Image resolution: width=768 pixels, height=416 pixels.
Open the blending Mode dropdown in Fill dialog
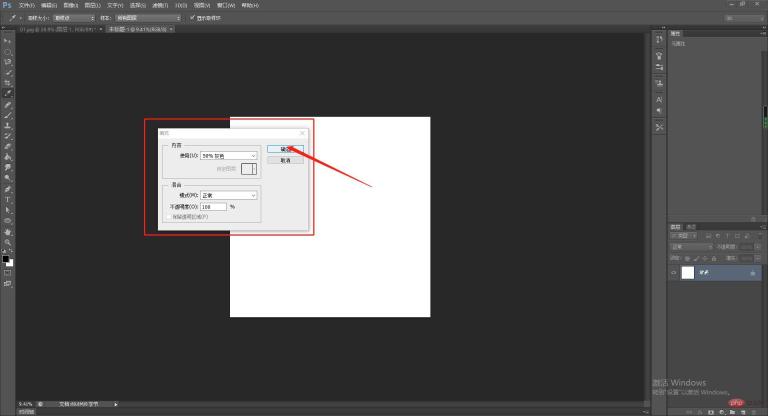pyautogui.click(x=229, y=196)
